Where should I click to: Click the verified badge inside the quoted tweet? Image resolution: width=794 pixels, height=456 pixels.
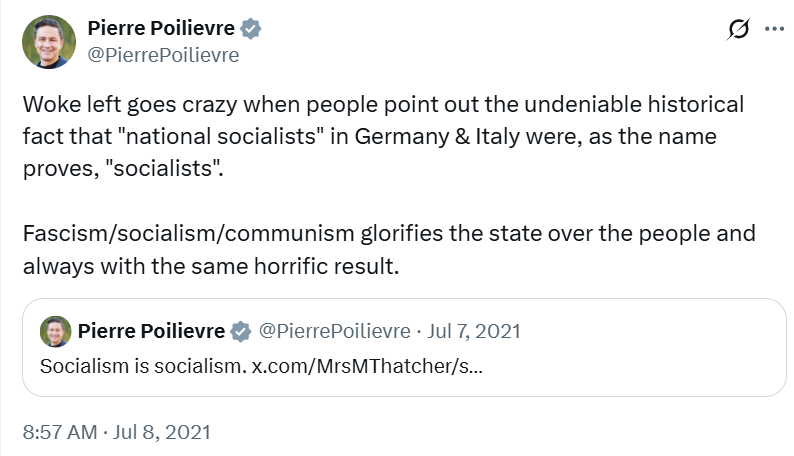[241, 331]
